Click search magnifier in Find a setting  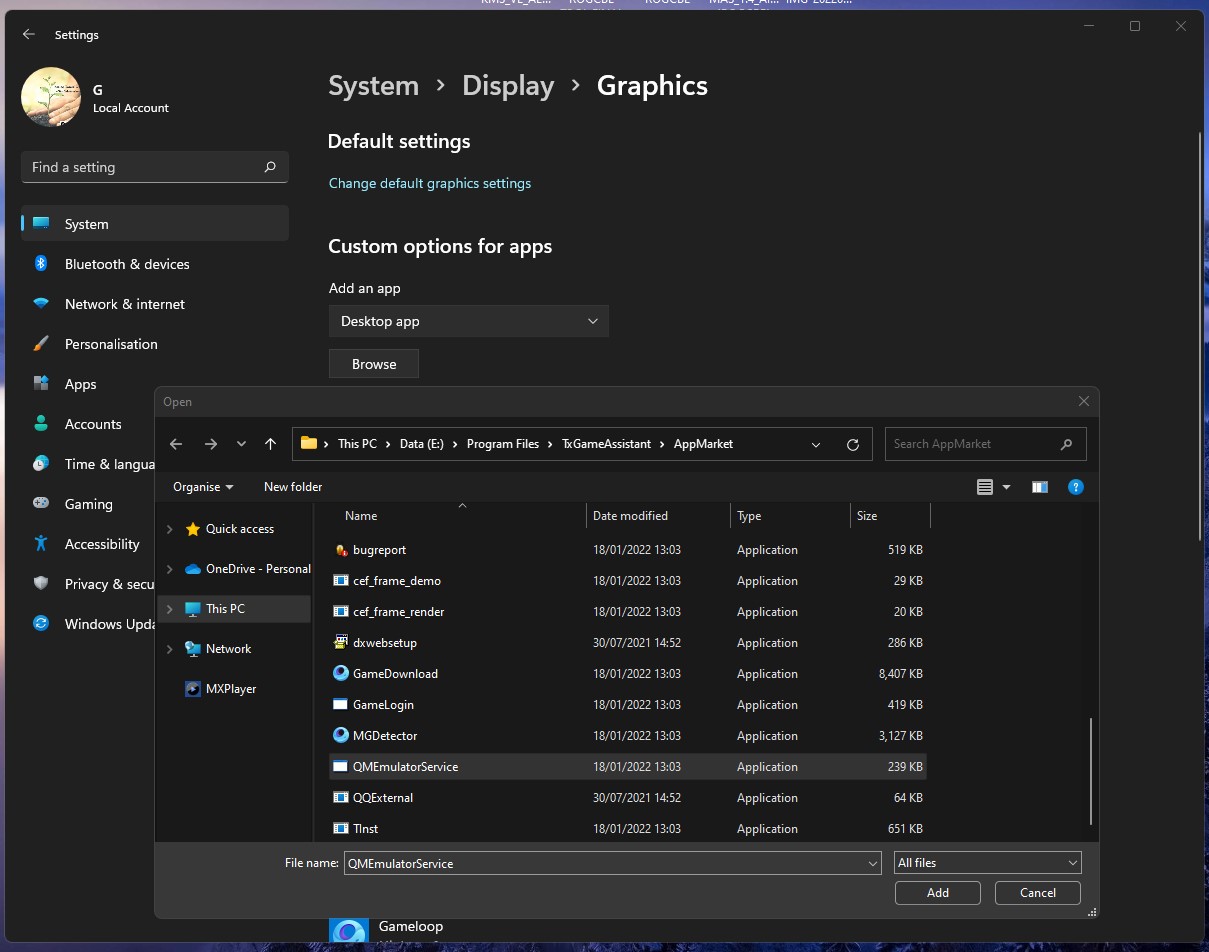tap(270, 167)
